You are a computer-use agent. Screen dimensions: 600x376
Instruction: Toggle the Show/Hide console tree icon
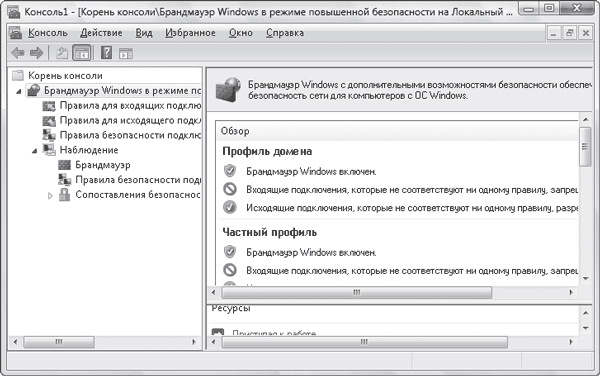click(82, 53)
